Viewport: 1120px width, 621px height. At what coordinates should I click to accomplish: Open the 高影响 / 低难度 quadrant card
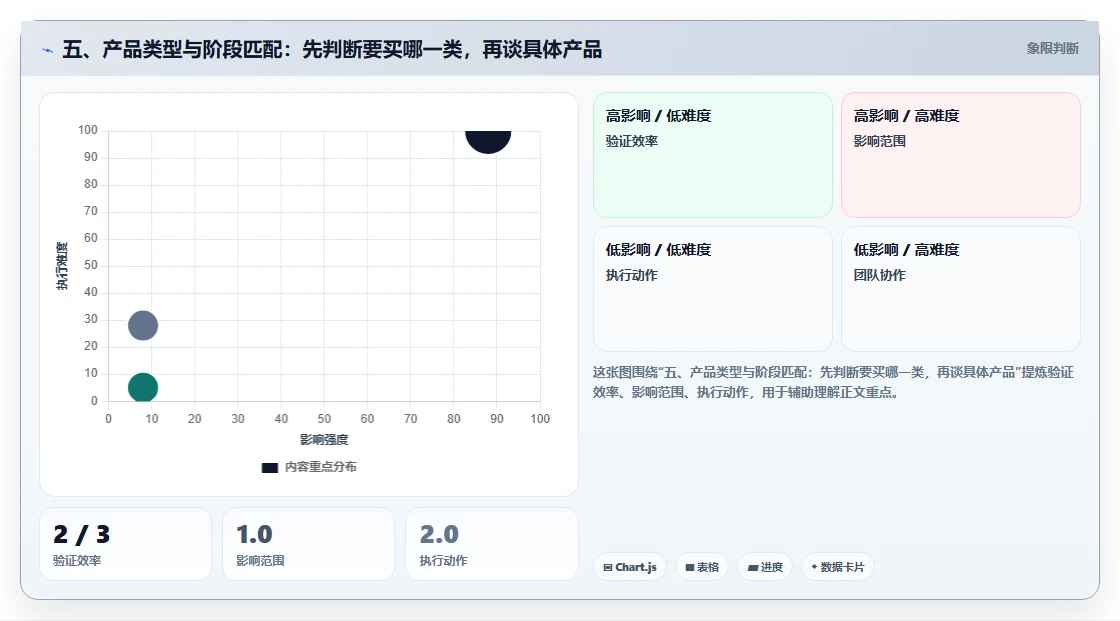pyautogui.click(x=713, y=155)
